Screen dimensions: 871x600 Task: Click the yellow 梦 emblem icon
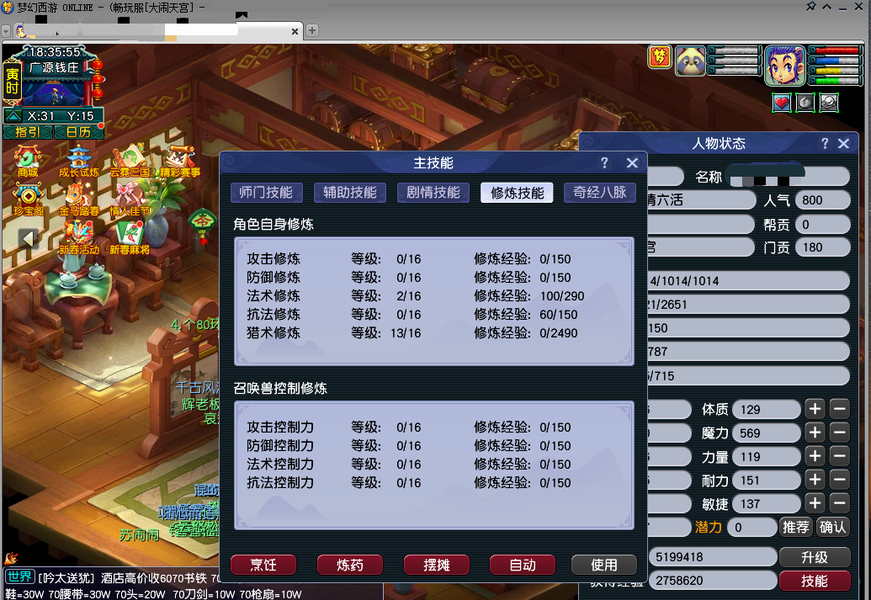659,57
